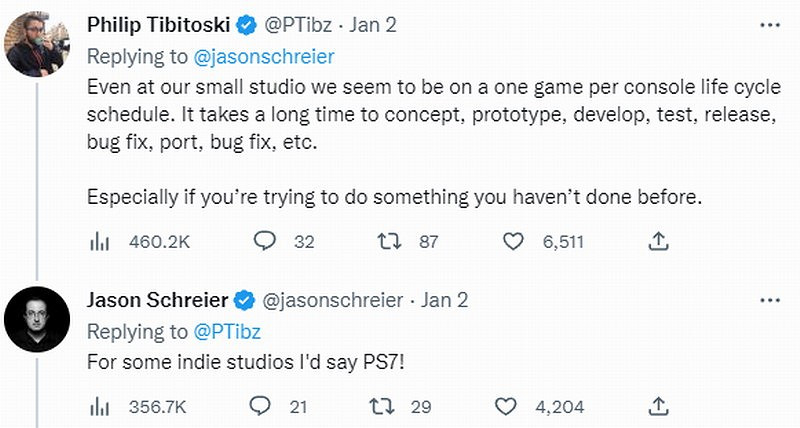
Task: Open Jason Schreier's profile picture
Action: [36, 318]
